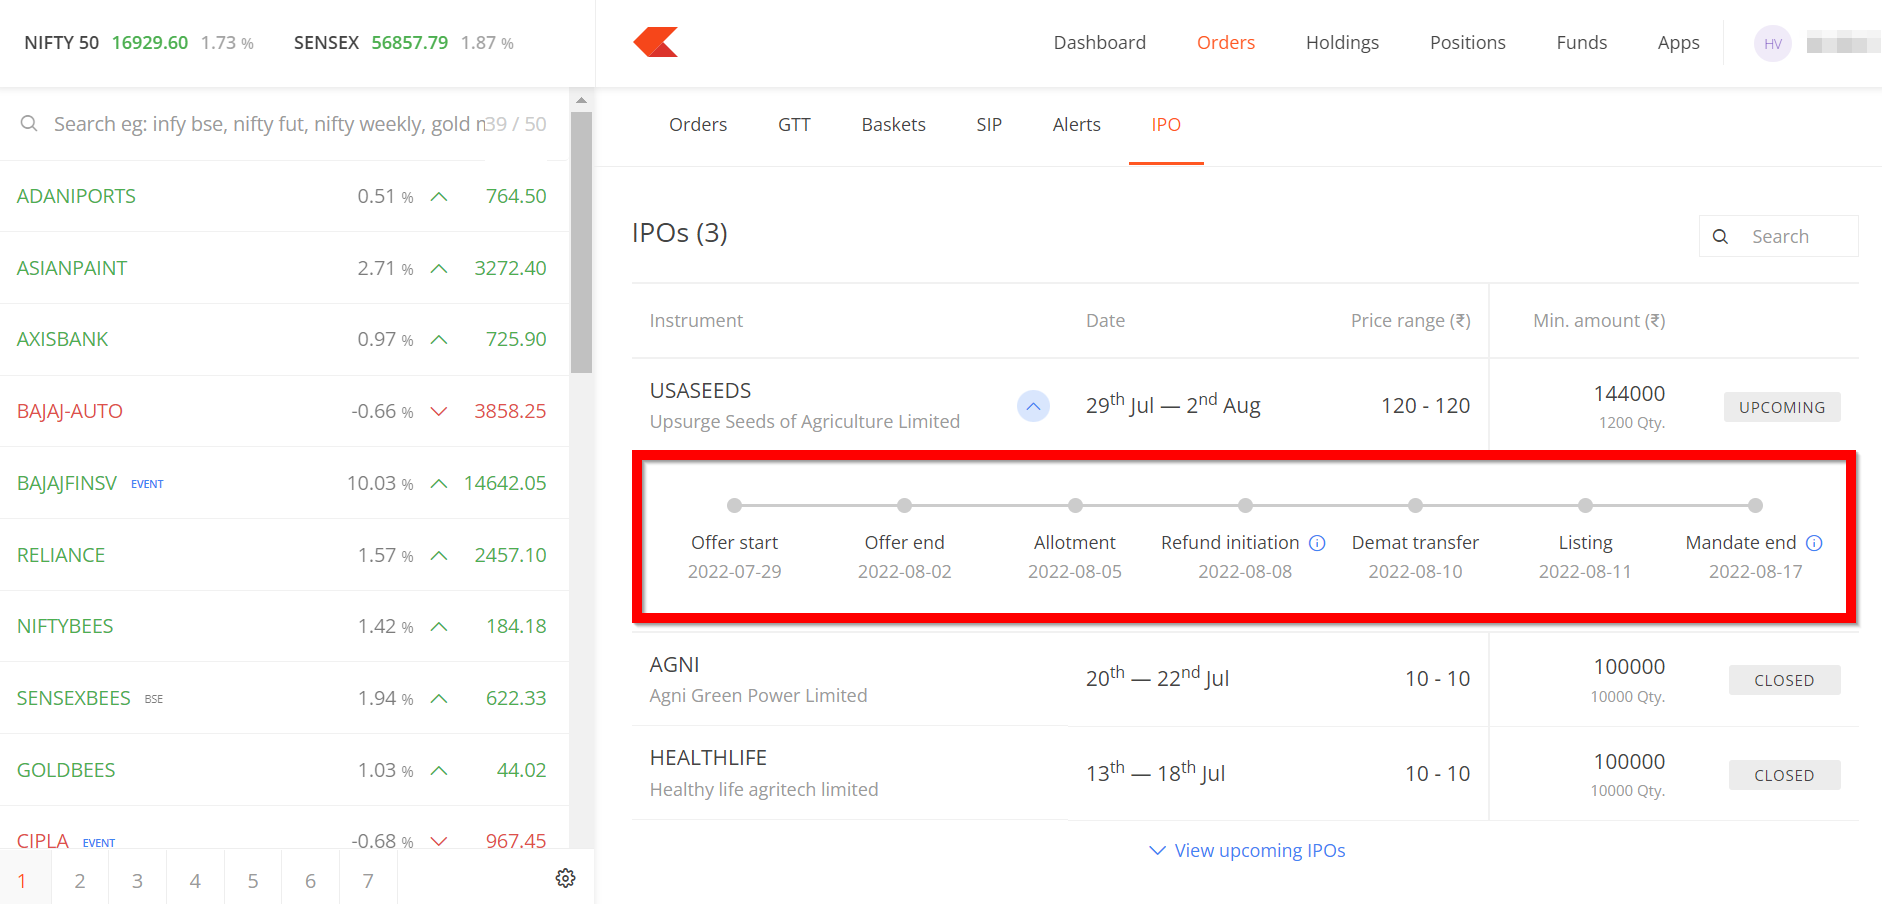Image resolution: width=1882 pixels, height=904 pixels.
Task: Expand View upcoming IPOs link
Action: (x=1247, y=850)
